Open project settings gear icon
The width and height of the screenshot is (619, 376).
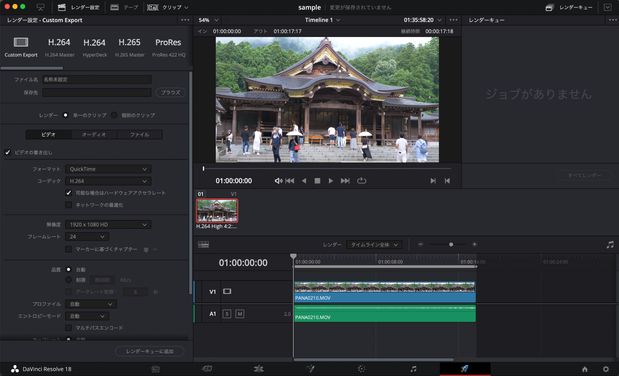(x=606, y=369)
